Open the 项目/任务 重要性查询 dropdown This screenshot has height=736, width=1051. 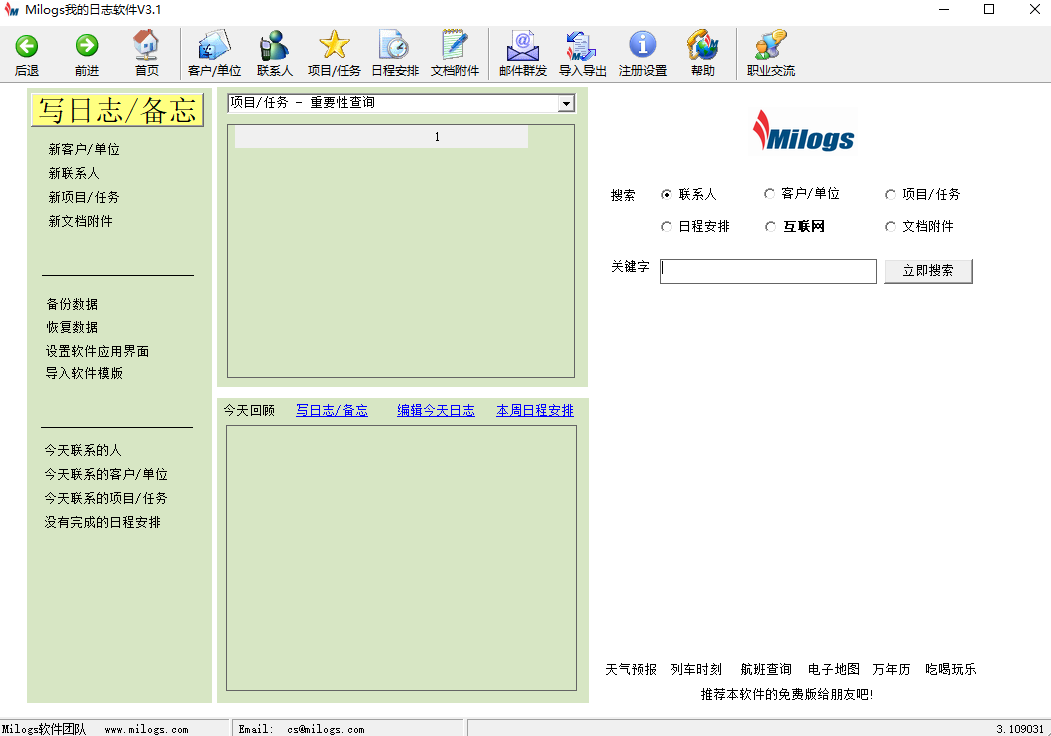tap(567, 102)
